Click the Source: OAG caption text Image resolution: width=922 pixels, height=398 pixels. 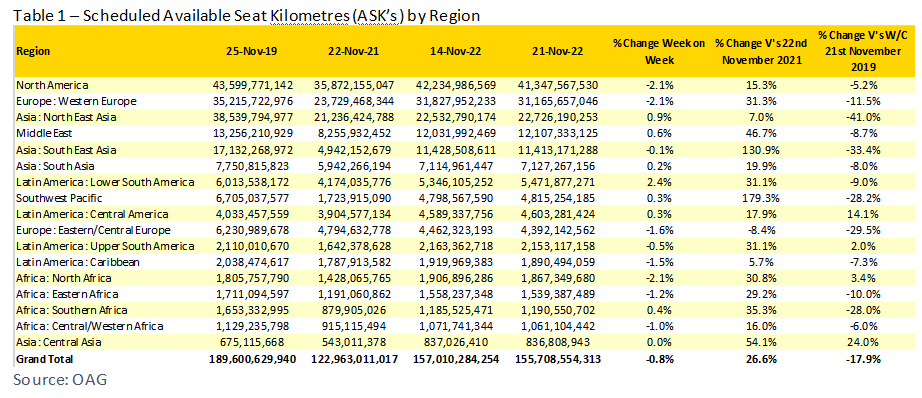click(61, 380)
